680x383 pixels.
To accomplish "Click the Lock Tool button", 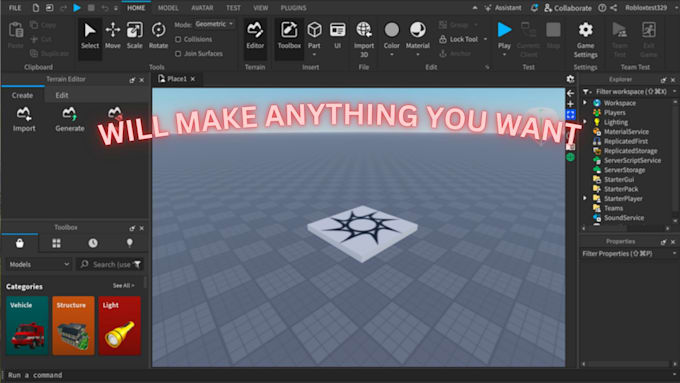I will (x=459, y=39).
